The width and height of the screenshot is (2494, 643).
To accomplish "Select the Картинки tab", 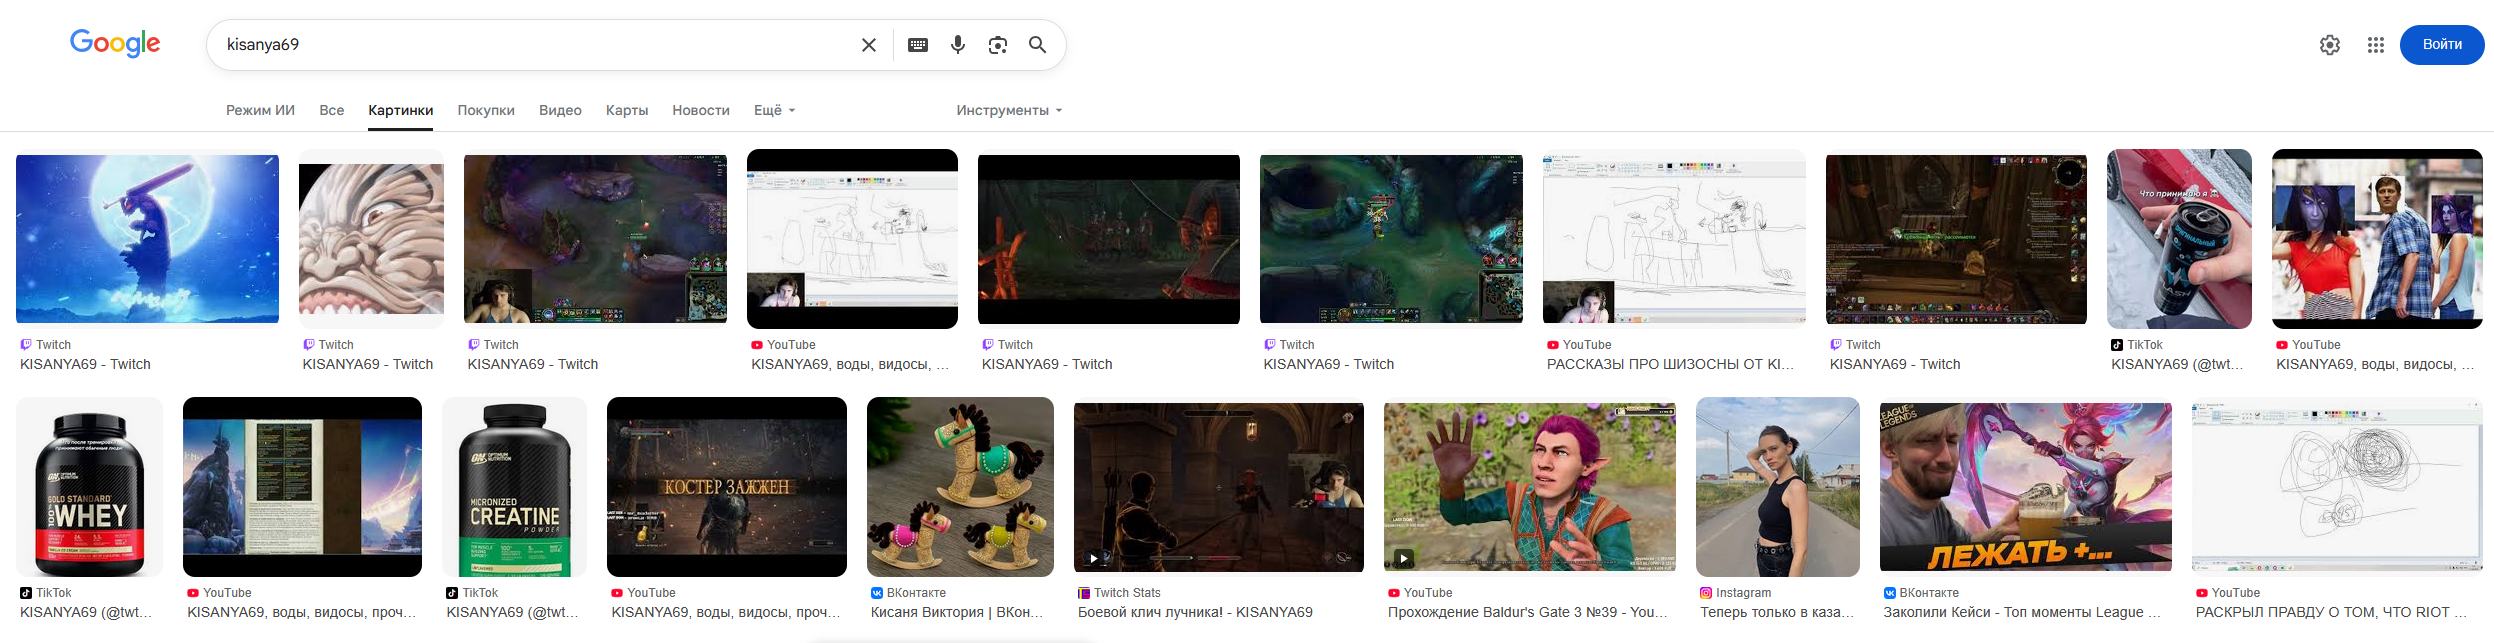I will click(x=401, y=110).
